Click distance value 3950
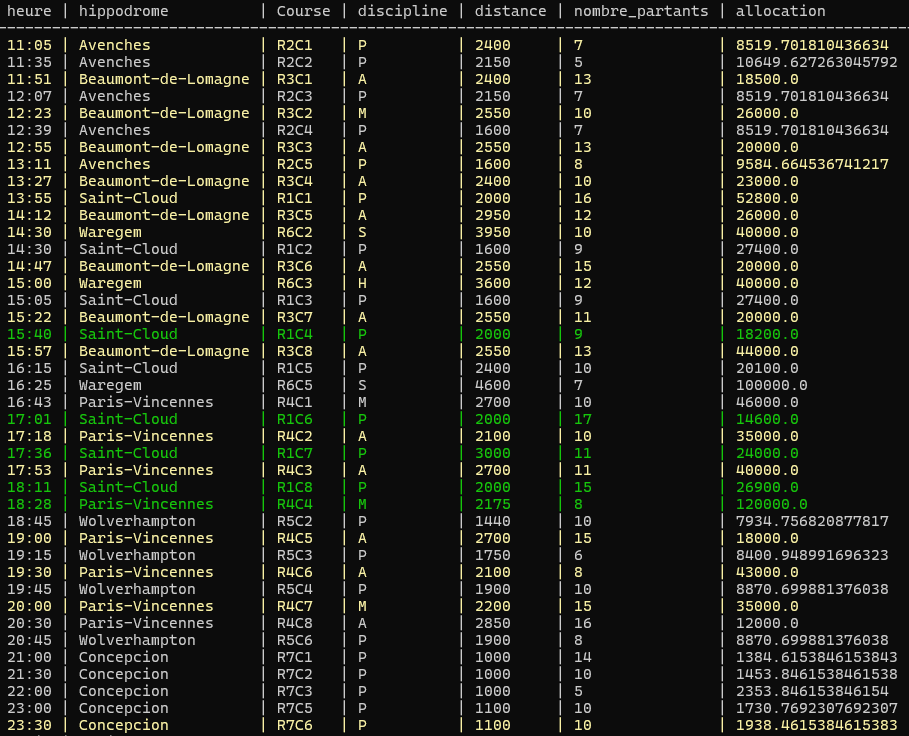Image resolution: width=909 pixels, height=736 pixels. coord(493,232)
